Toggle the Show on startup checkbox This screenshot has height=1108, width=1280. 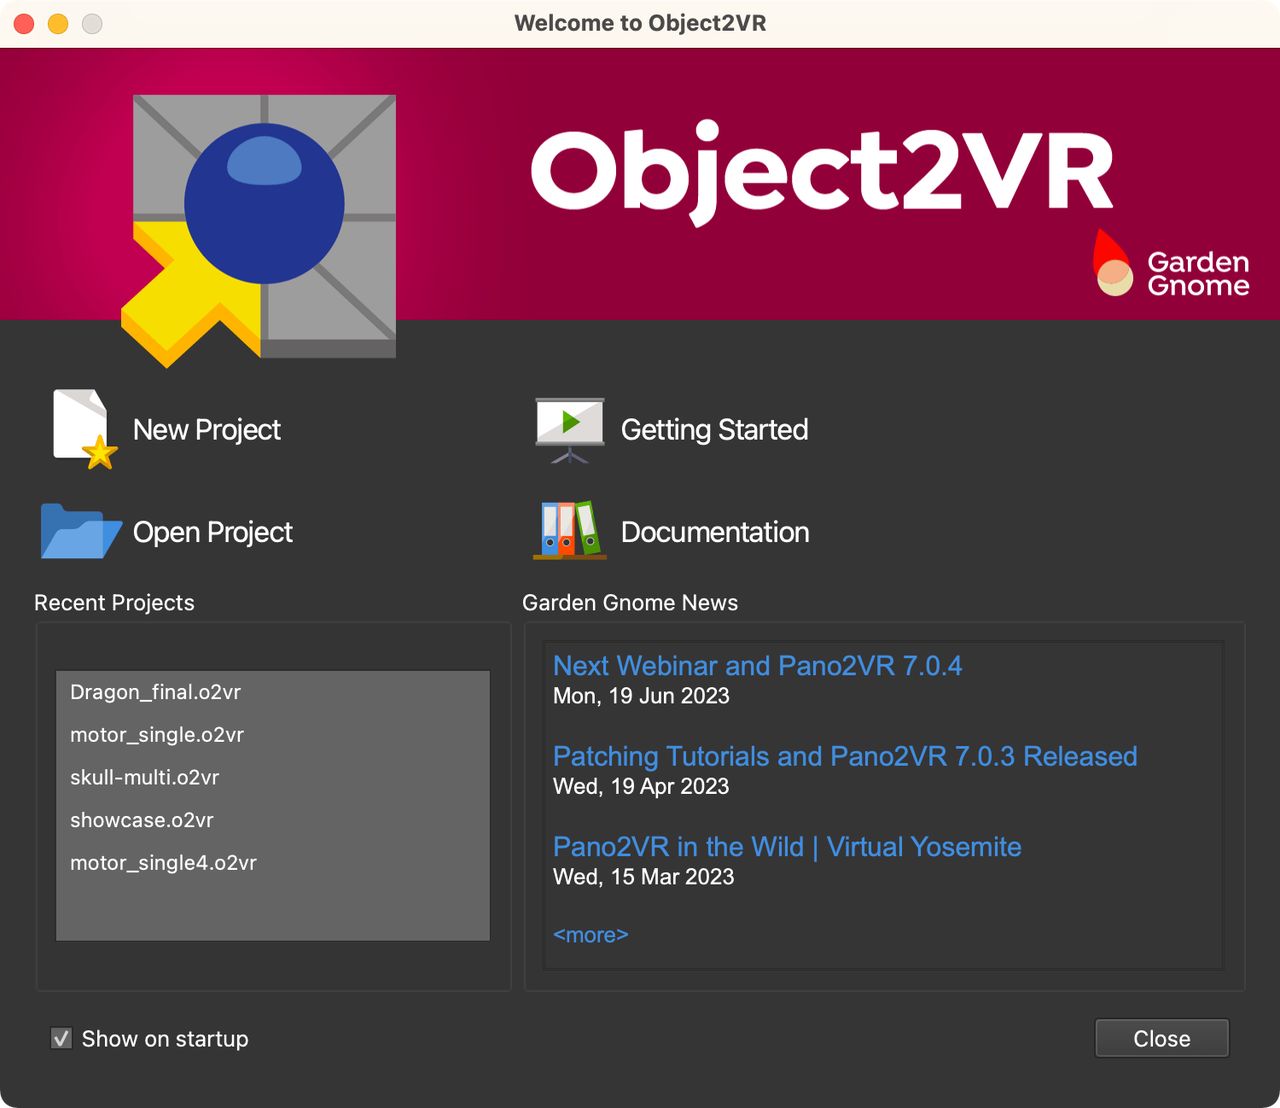pyautogui.click(x=61, y=1038)
